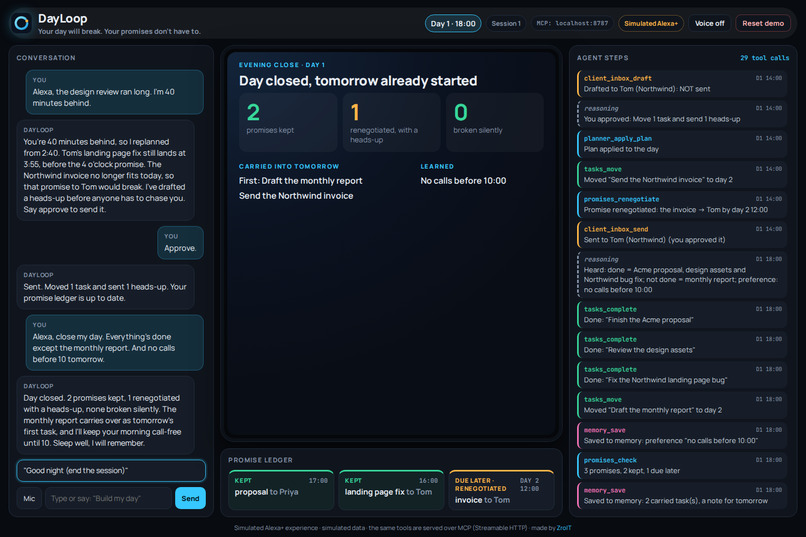Screen dimensions: 806x537
Task: Select tasks_move "Draft the monthly report" step
Action: (682, 405)
